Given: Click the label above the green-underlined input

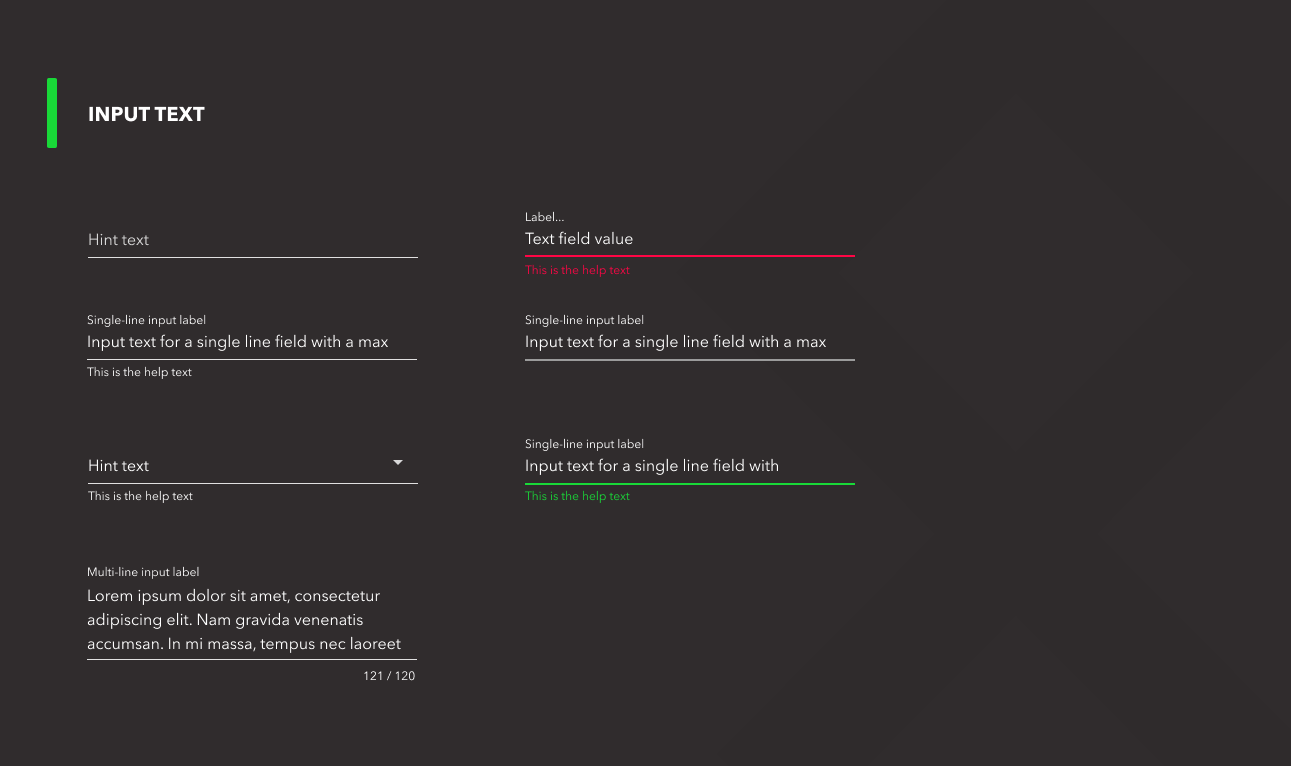Looking at the screenshot, I should [x=584, y=444].
